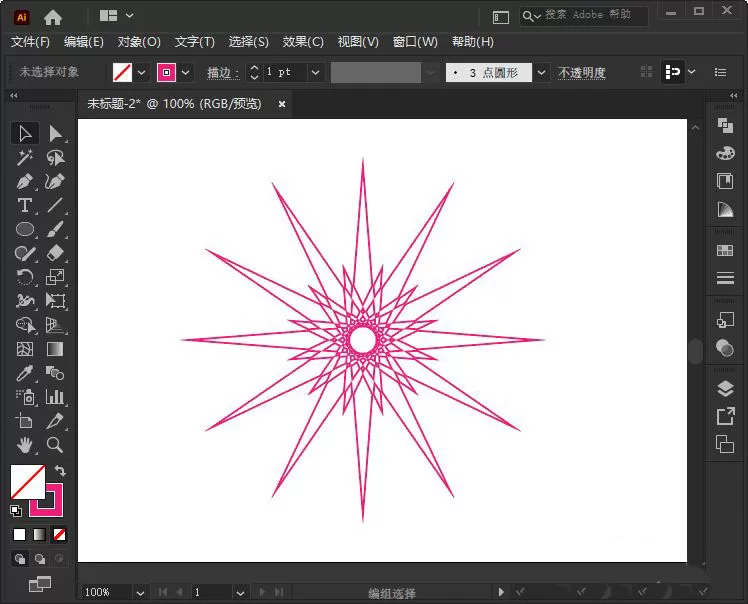Screen dimensions: 748x604
Task: Switch to 未标题-2* document tab
Action: click(174, 104)
